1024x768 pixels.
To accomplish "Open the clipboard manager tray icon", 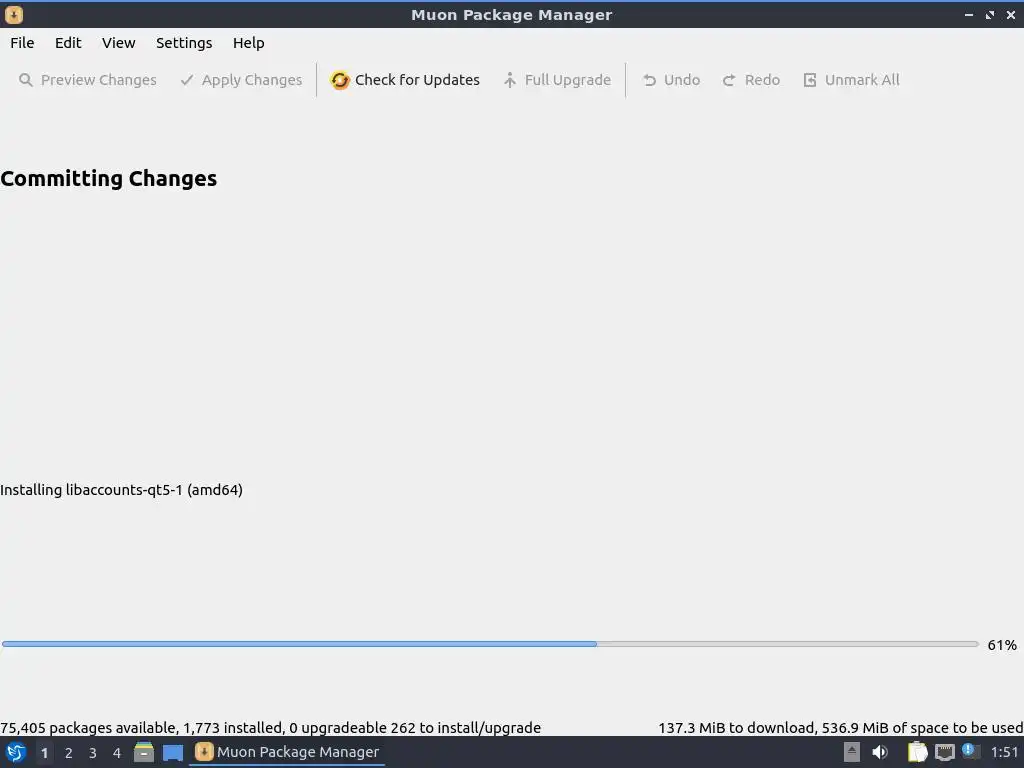I will tap(917, 752).
